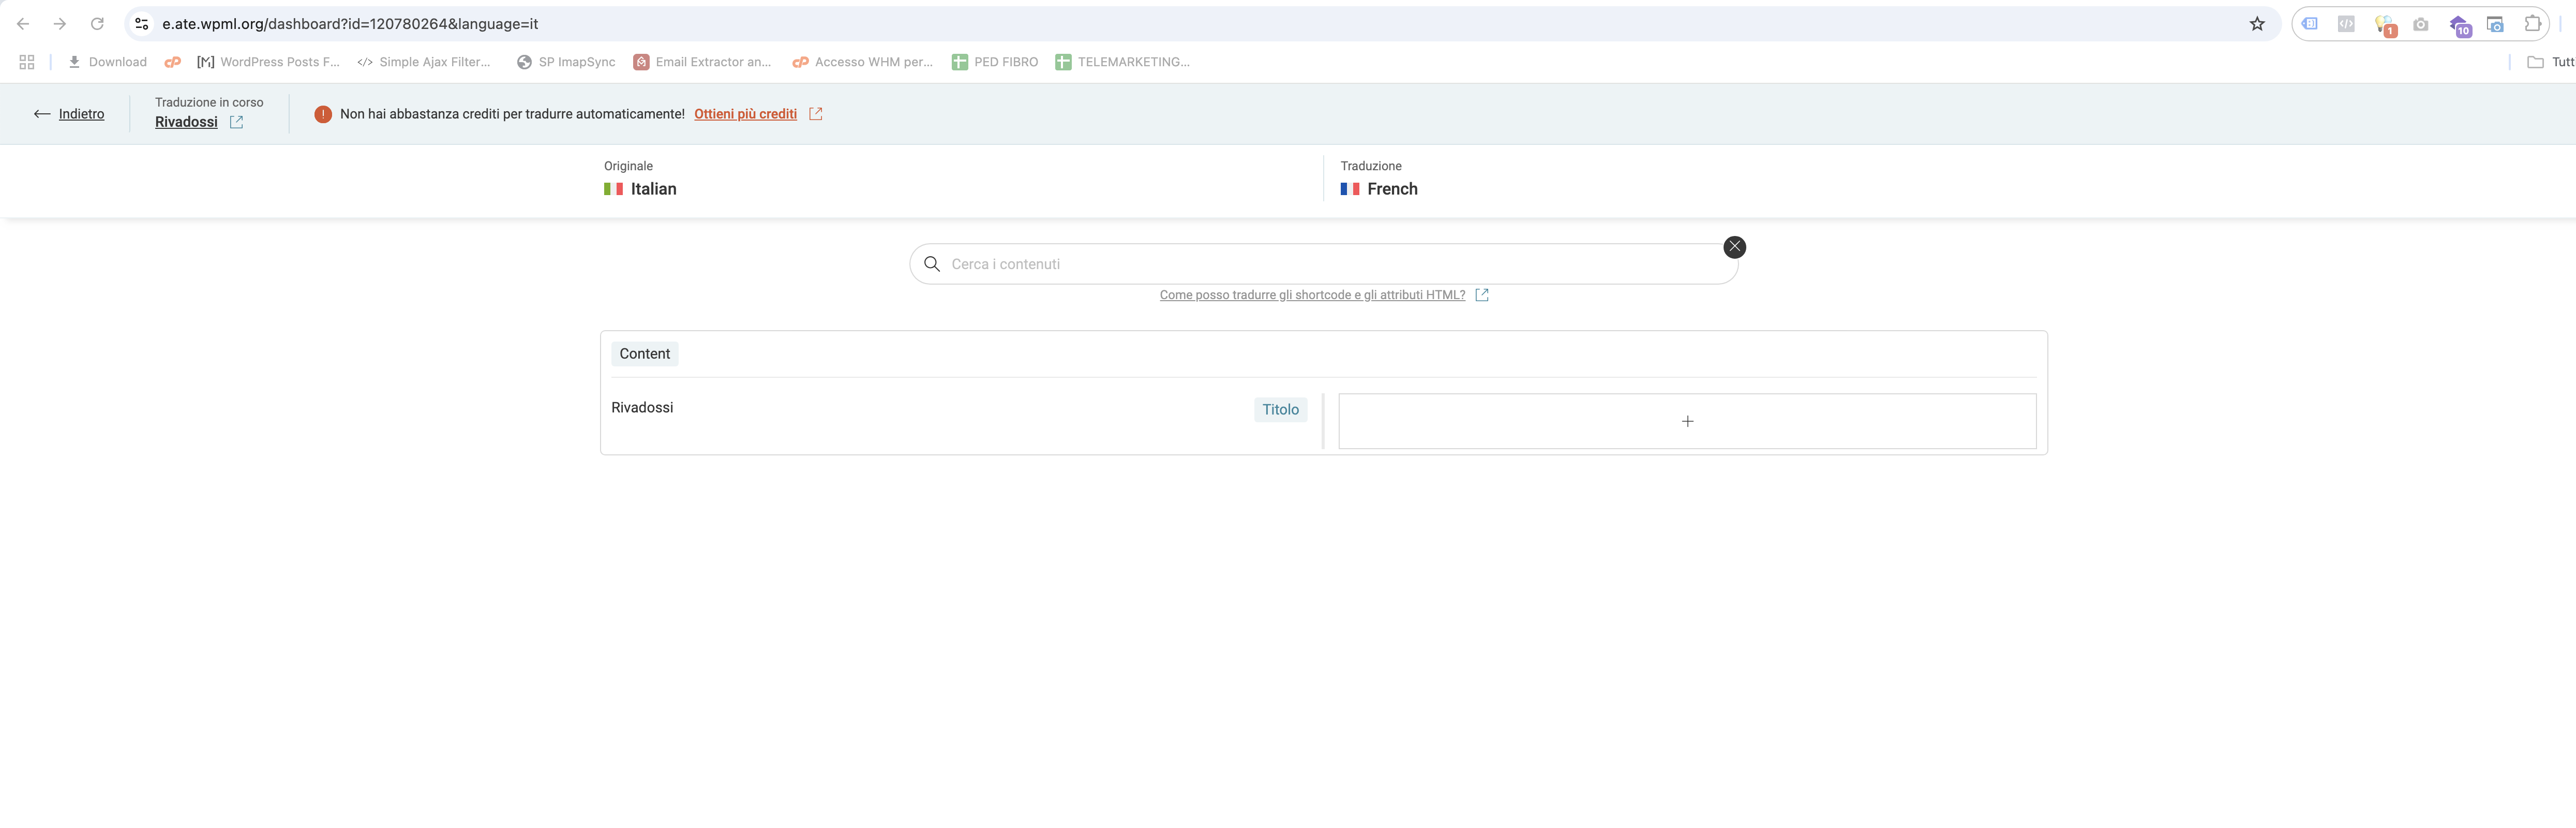
Task: Click the Rivadossi source title text
Action: click(x=642, y=408)
